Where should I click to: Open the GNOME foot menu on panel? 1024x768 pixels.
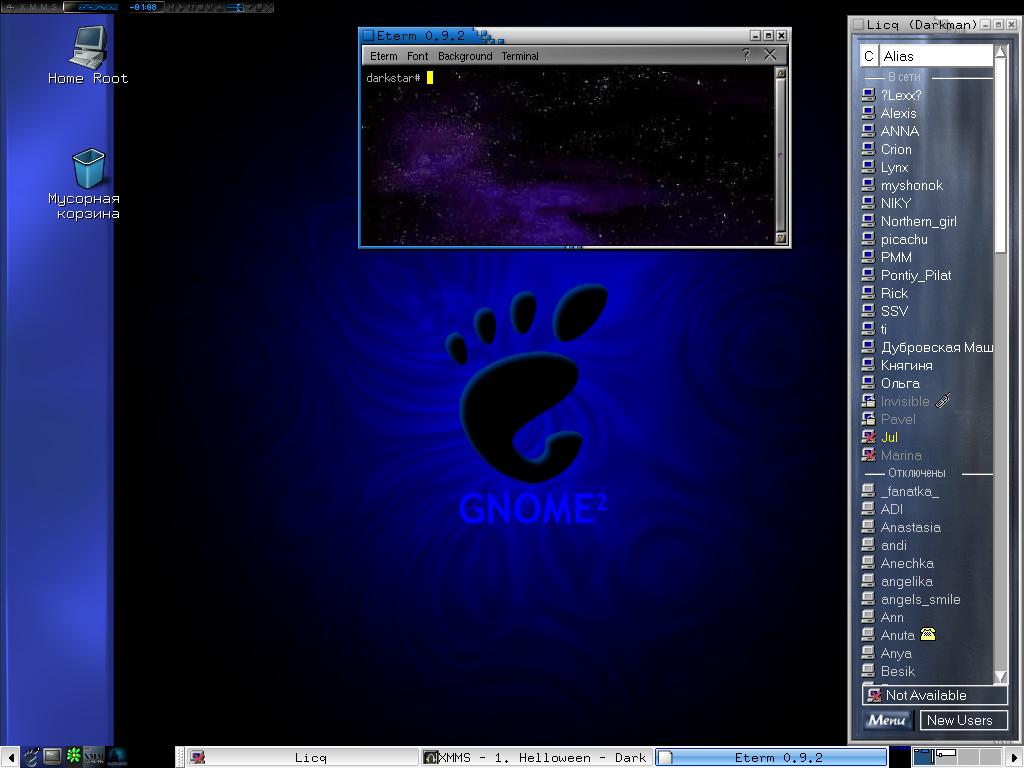click(x=31, y=757)
